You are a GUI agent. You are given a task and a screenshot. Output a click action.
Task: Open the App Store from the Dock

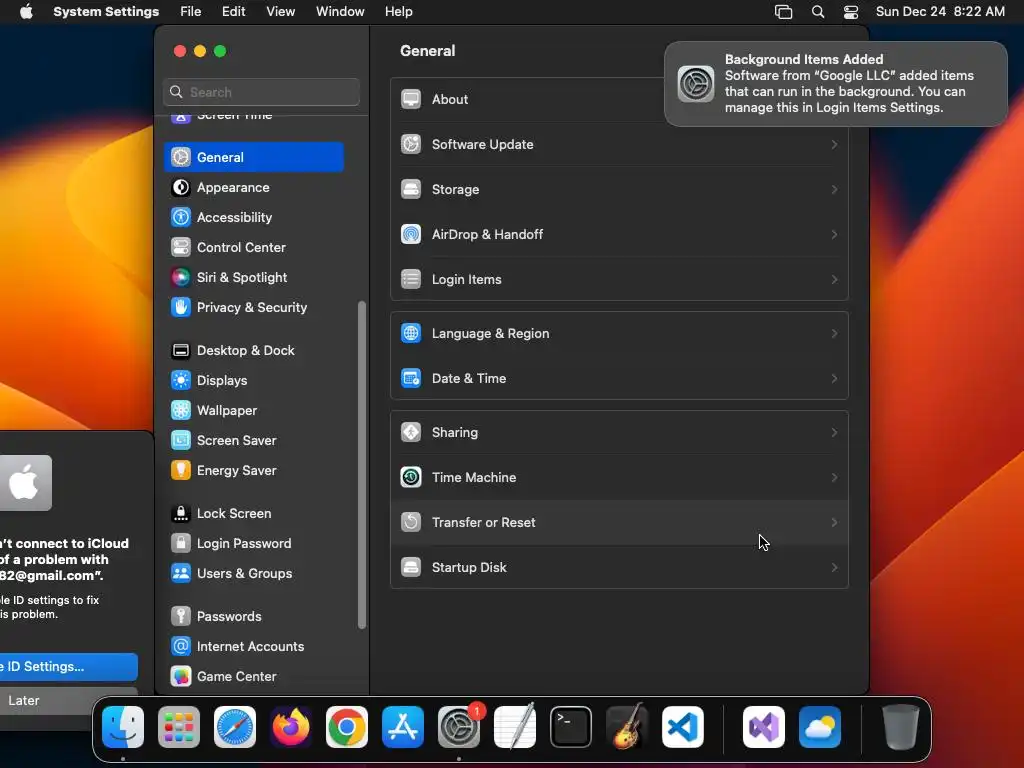pos(403,727)
